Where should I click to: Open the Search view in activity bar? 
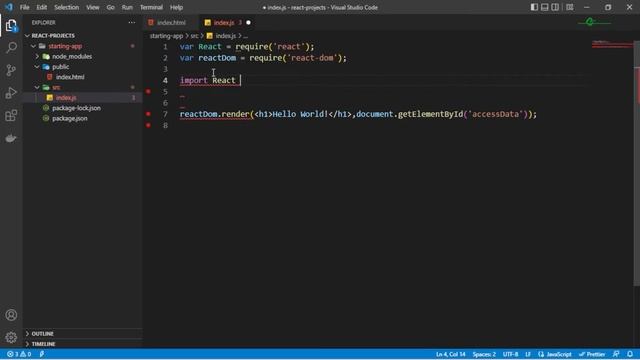(x=11, y=47)
